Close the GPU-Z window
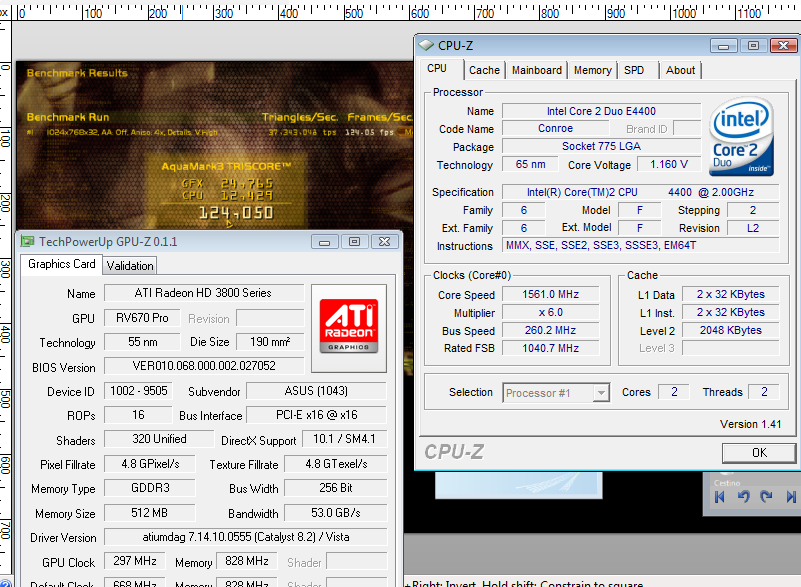801x587 pixels. pos(384,242)
